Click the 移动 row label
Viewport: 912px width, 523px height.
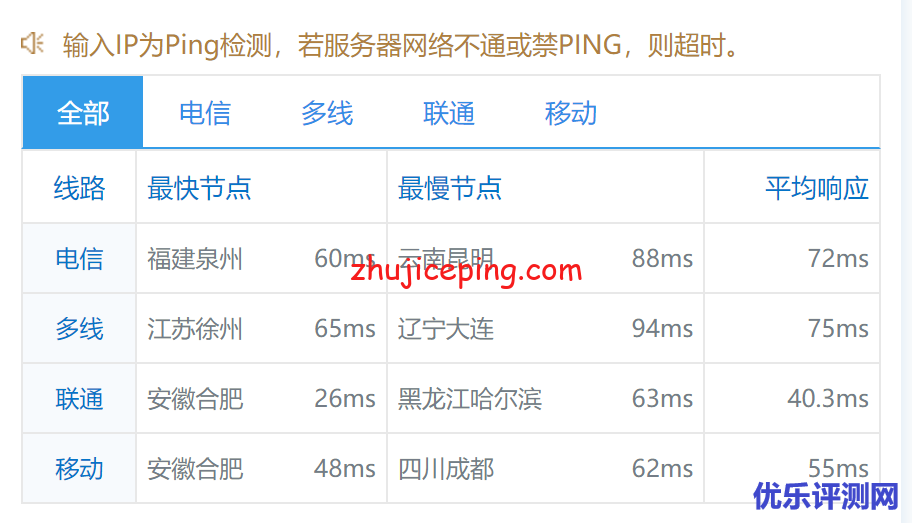click(79, 469)
